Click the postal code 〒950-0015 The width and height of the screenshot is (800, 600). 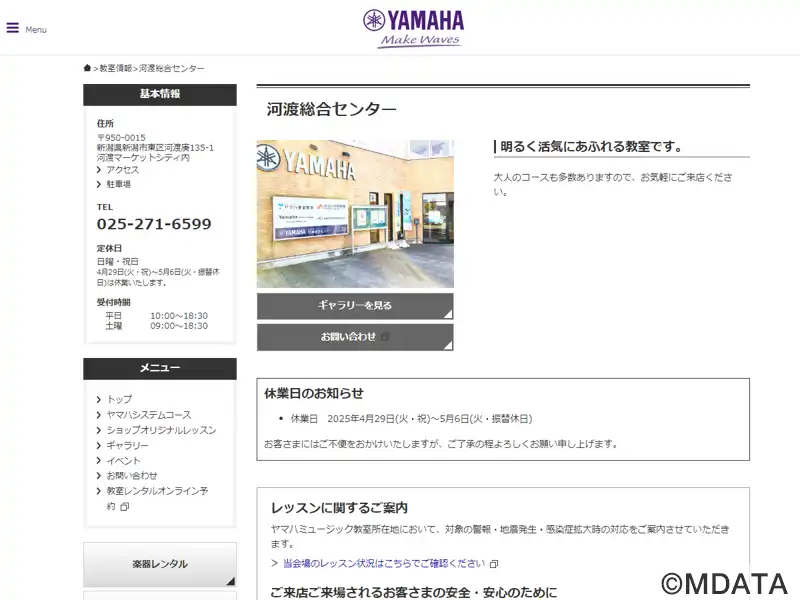[x=121, y=138]
